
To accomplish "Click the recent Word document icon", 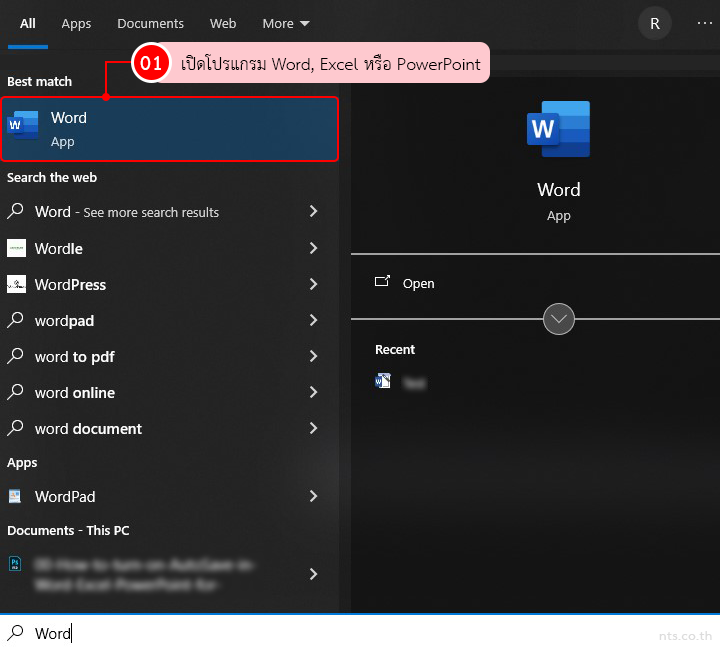I will pos(383,381).
